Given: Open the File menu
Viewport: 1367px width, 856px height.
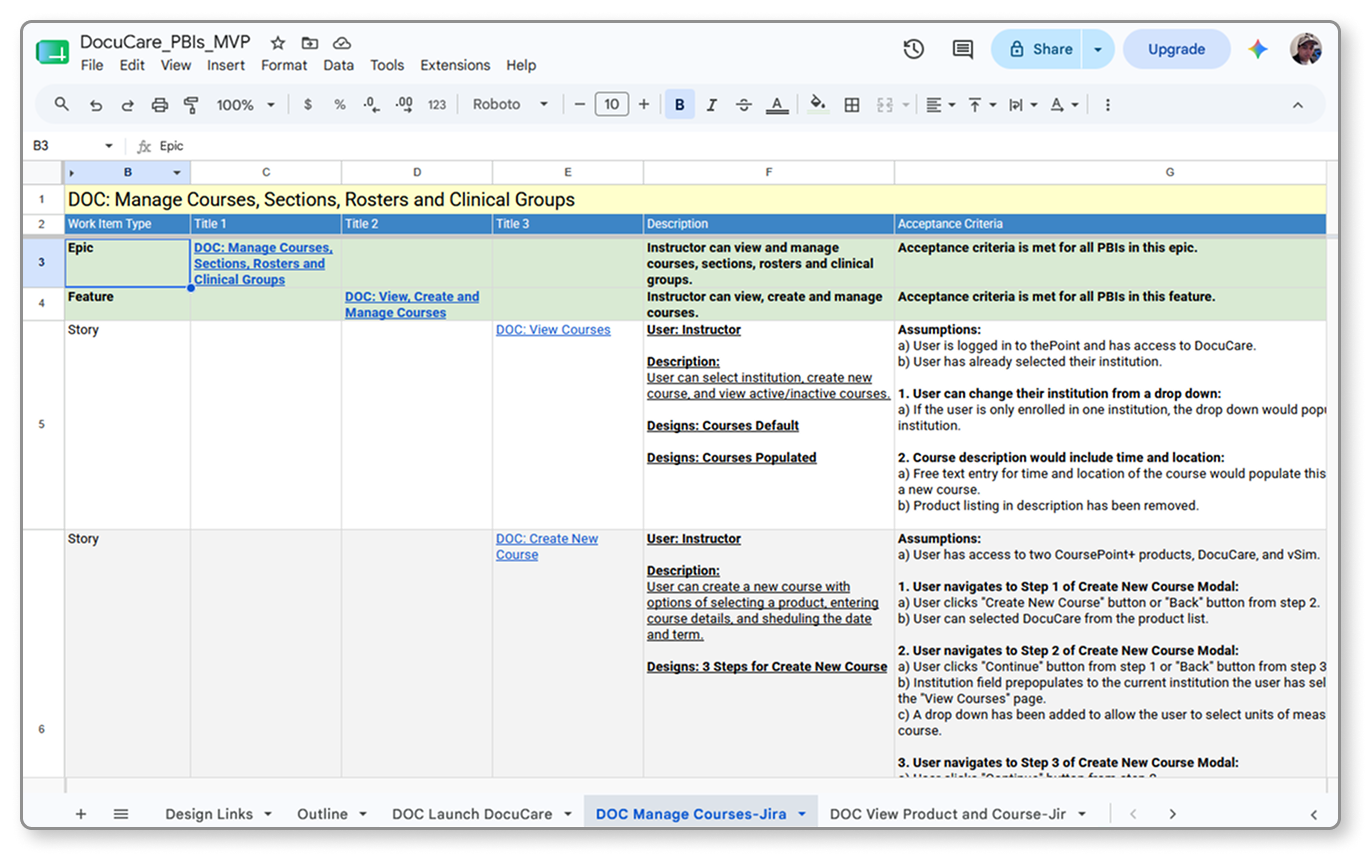Looking at the screenshot, I should coord(92,65).
